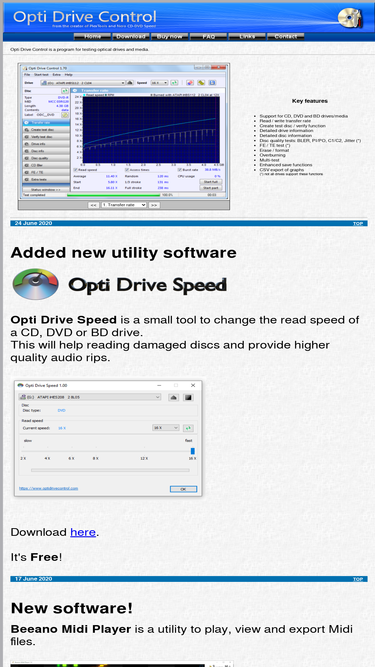
Task: Click the read speed slider handle at 16 X
Action: 193,451
